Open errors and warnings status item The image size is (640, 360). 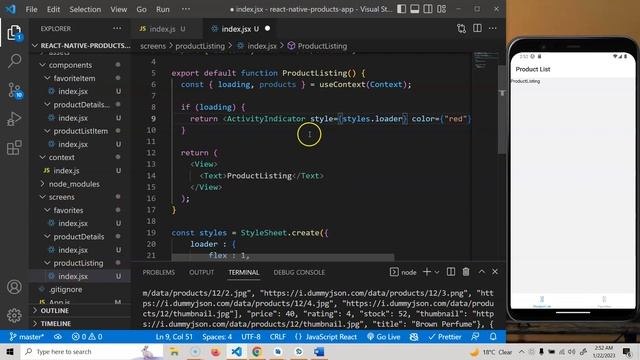pyautogui.click(x=87, y=337)
